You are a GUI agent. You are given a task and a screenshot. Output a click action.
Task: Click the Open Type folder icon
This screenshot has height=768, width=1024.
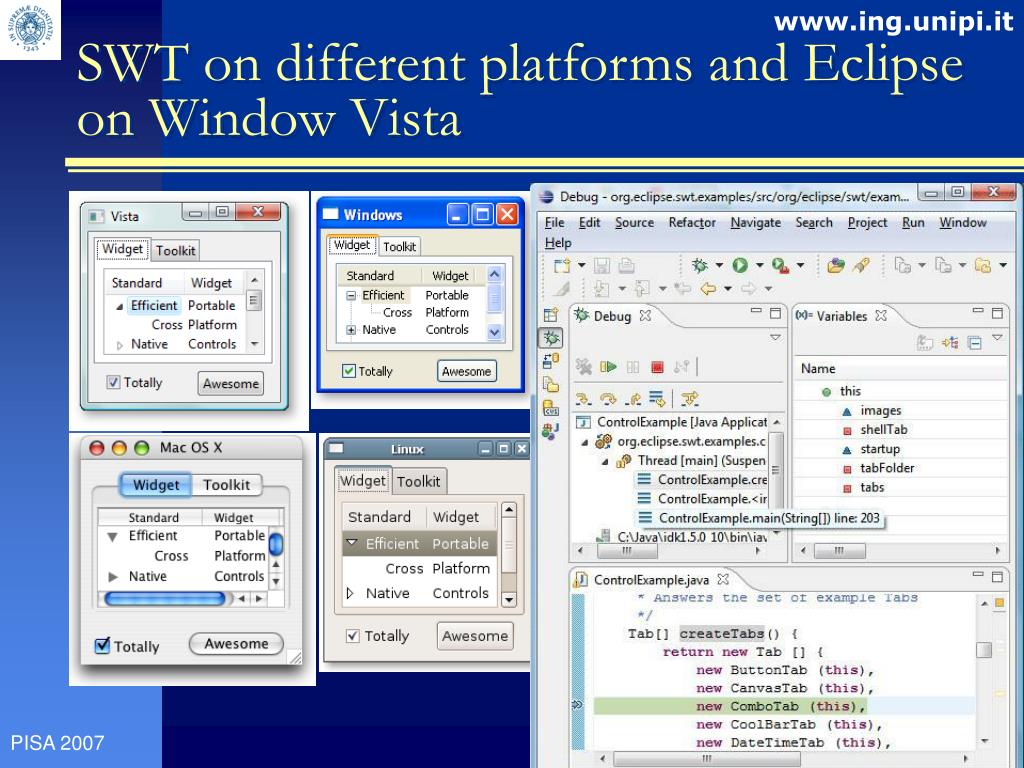pos(835,265)
